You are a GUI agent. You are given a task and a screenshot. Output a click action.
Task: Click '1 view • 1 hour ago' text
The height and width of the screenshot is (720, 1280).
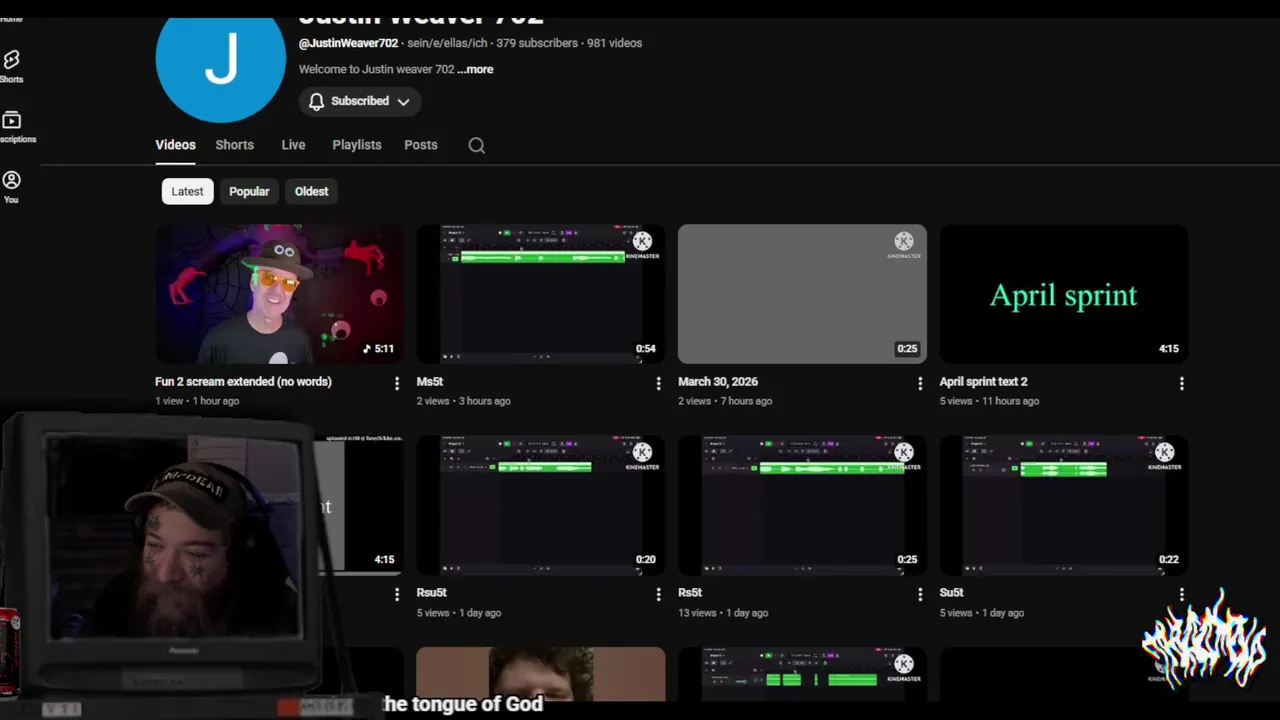pos(197,401)
